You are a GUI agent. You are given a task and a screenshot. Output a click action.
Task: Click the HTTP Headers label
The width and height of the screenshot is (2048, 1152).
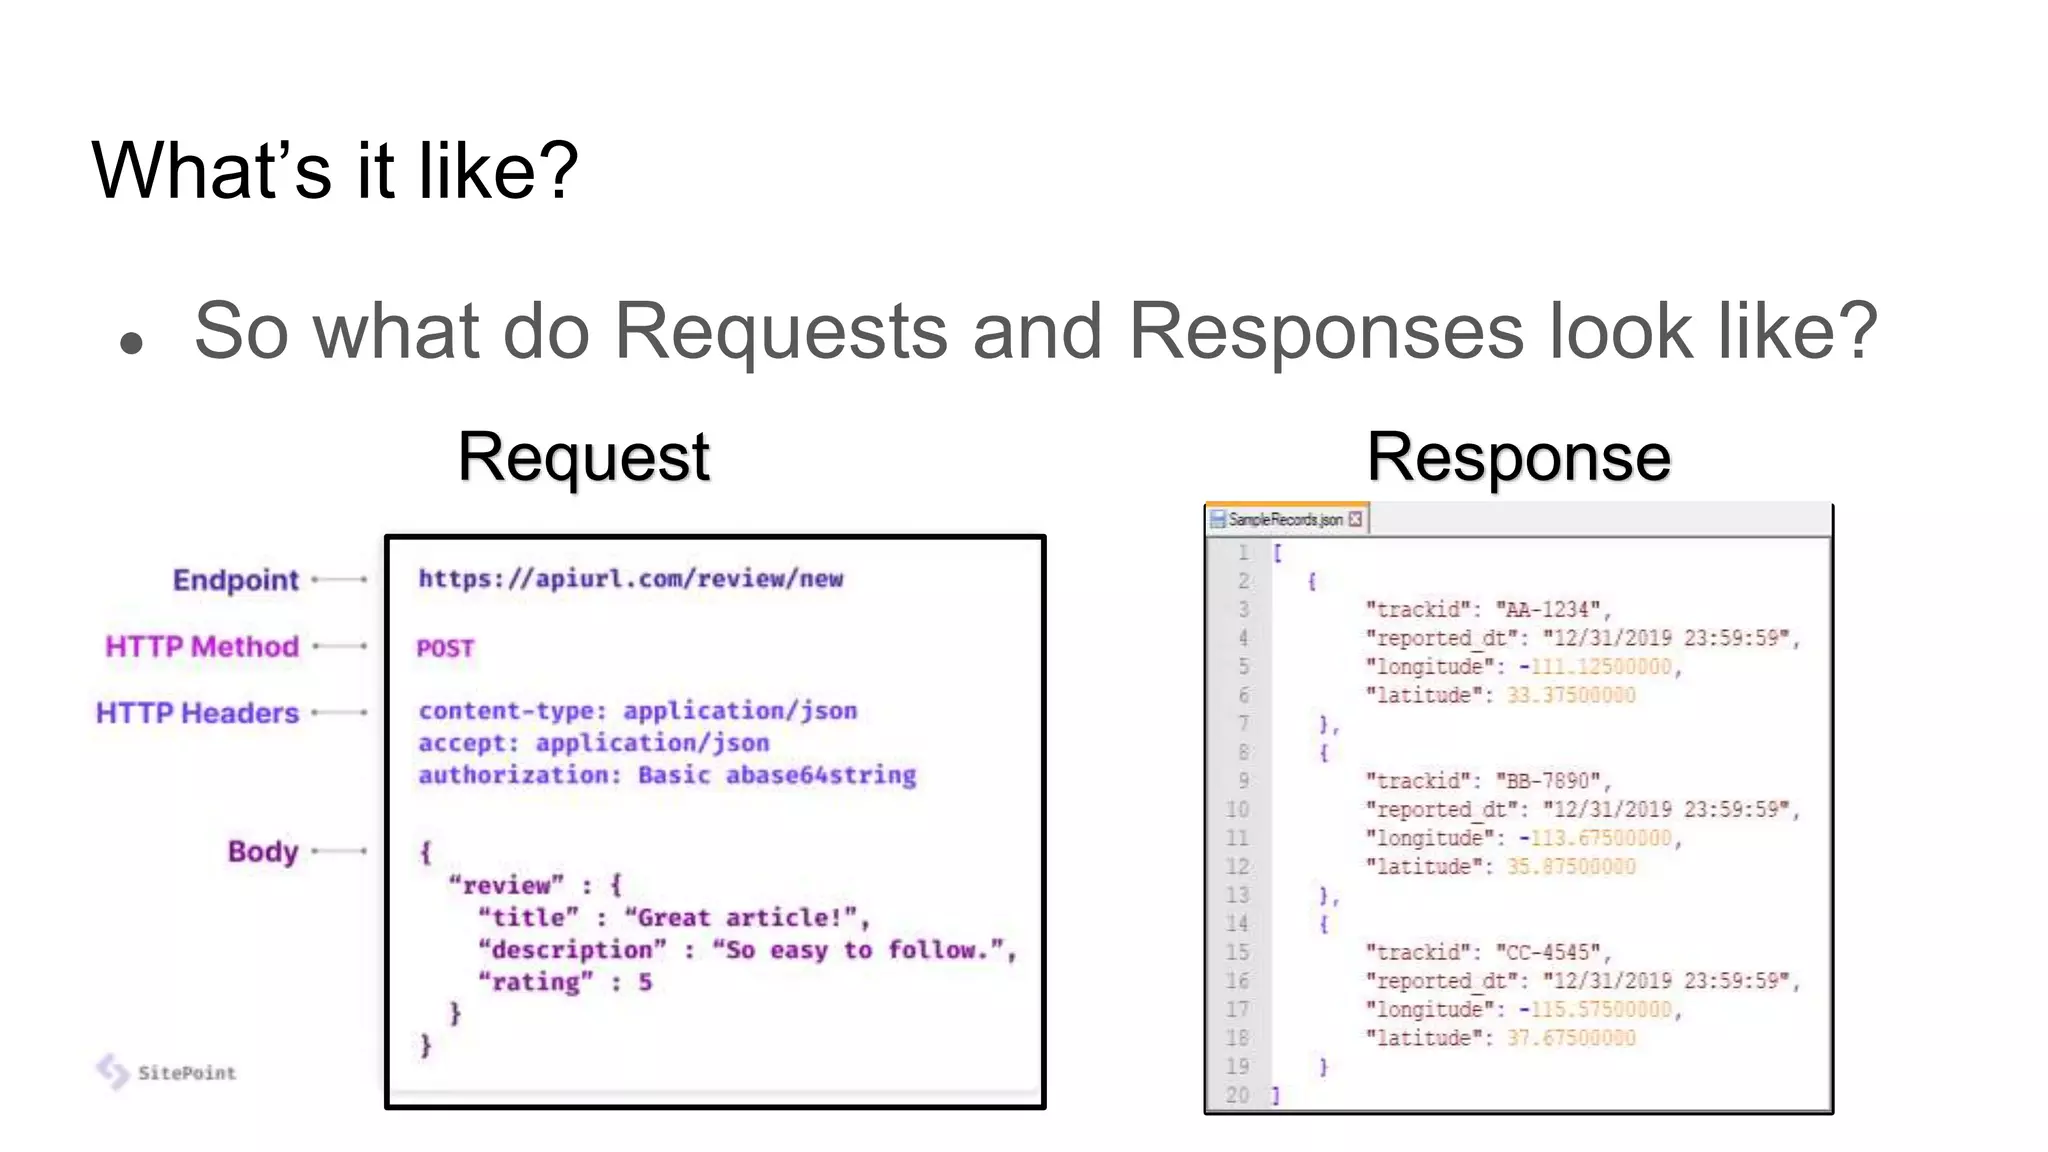click(x=197, y=713)
